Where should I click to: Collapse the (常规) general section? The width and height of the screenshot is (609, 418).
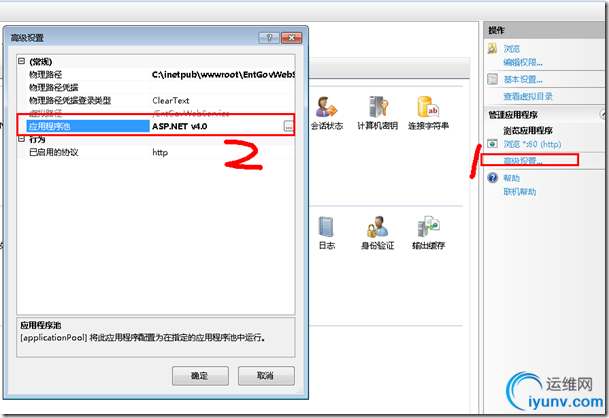[x=21, y=61]
